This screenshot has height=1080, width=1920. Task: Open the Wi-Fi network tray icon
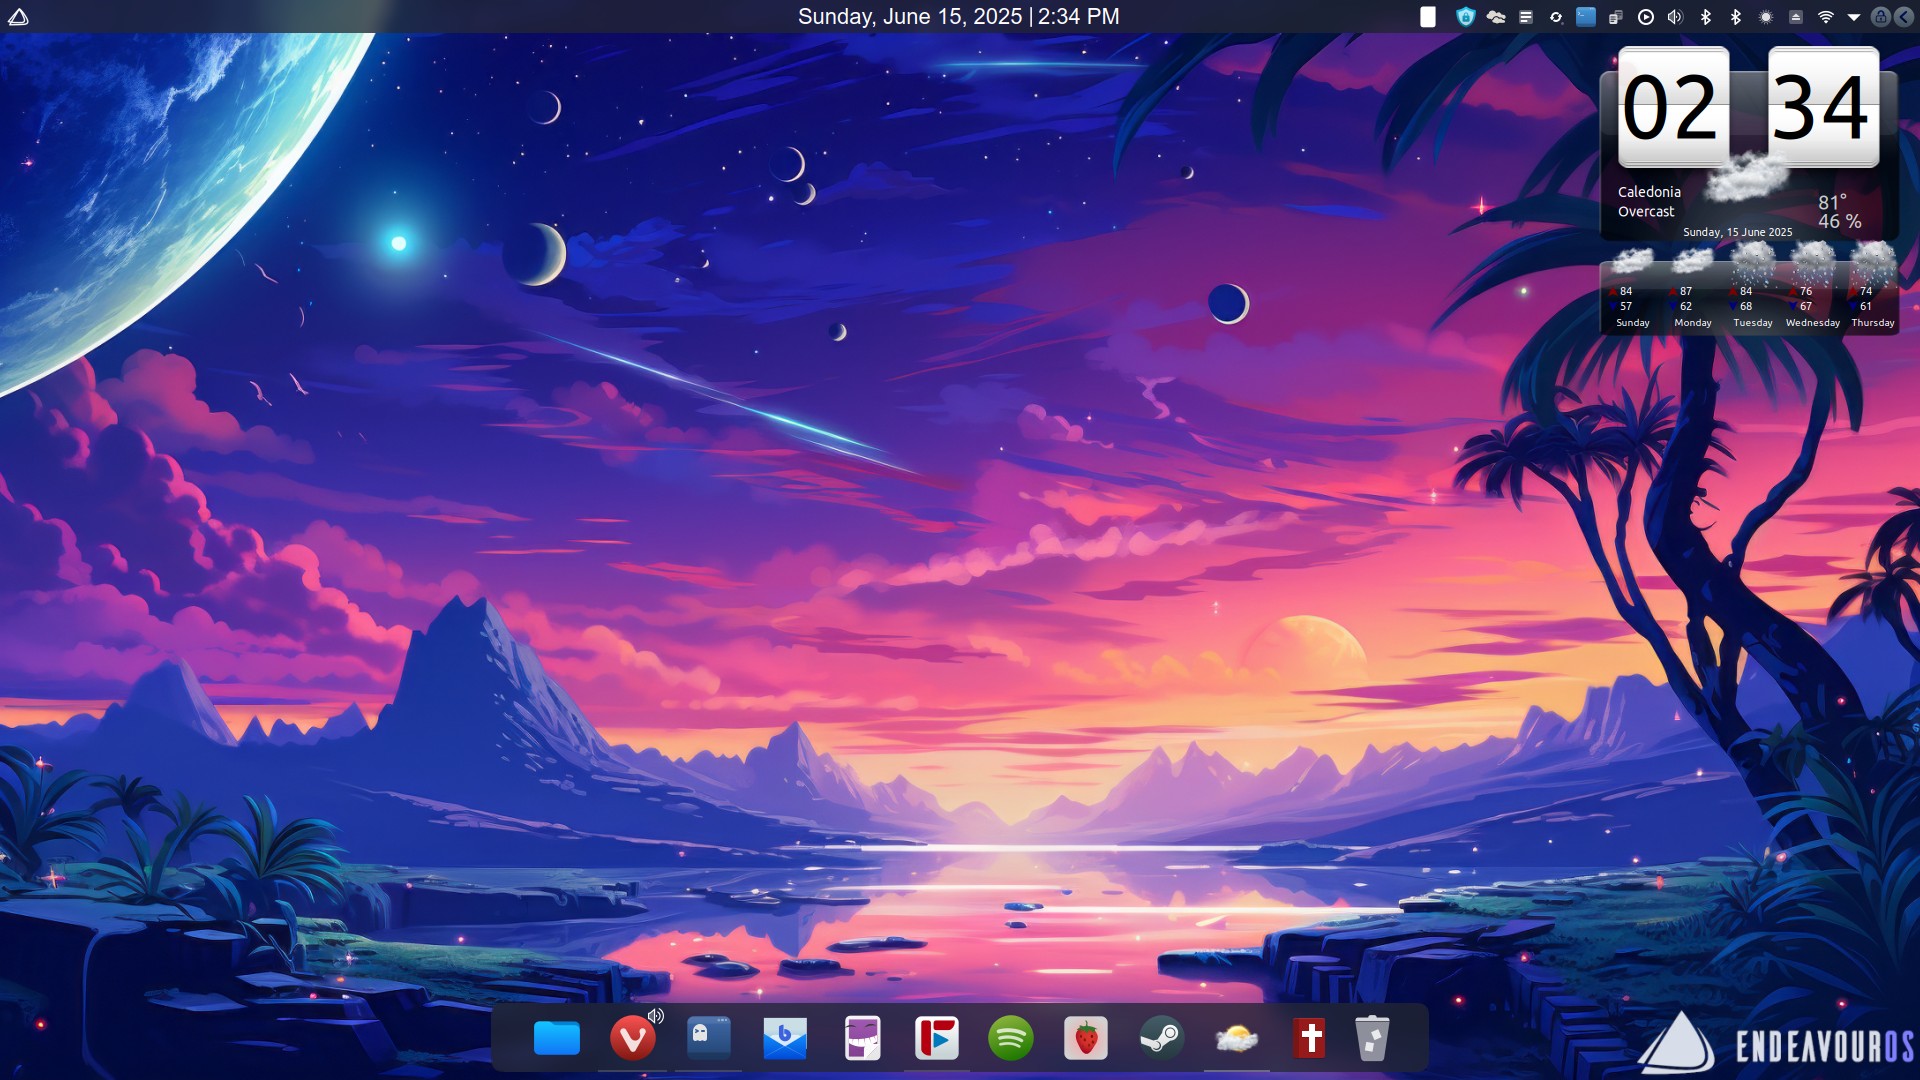coord(1826,16)
